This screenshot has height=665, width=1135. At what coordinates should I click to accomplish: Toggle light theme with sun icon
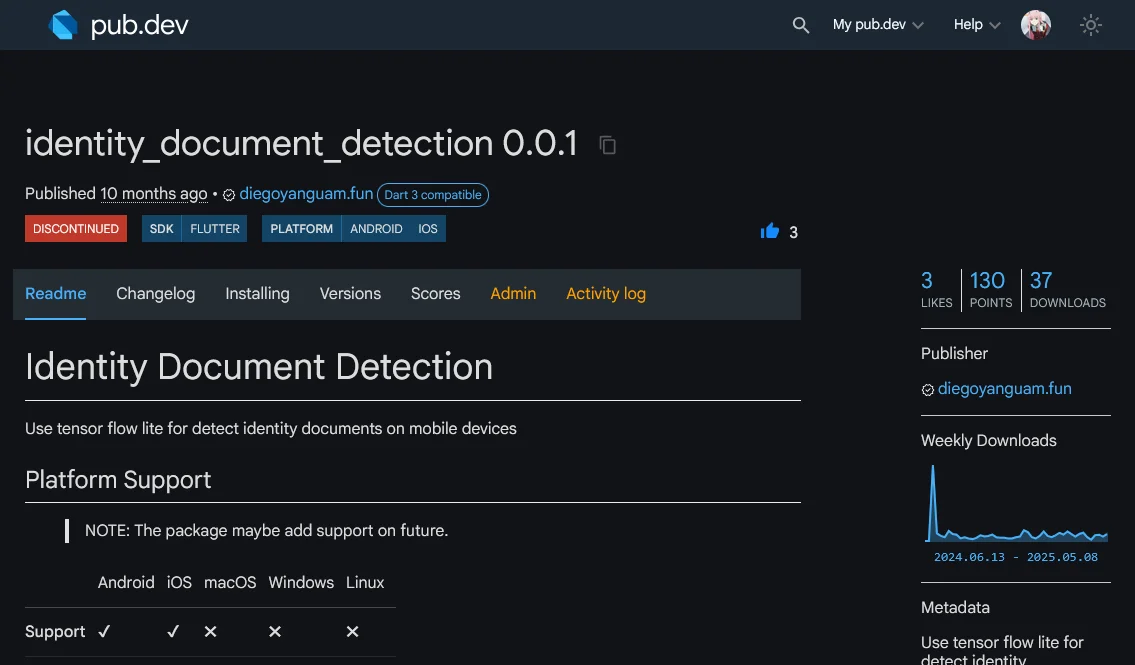[1090, 25]
